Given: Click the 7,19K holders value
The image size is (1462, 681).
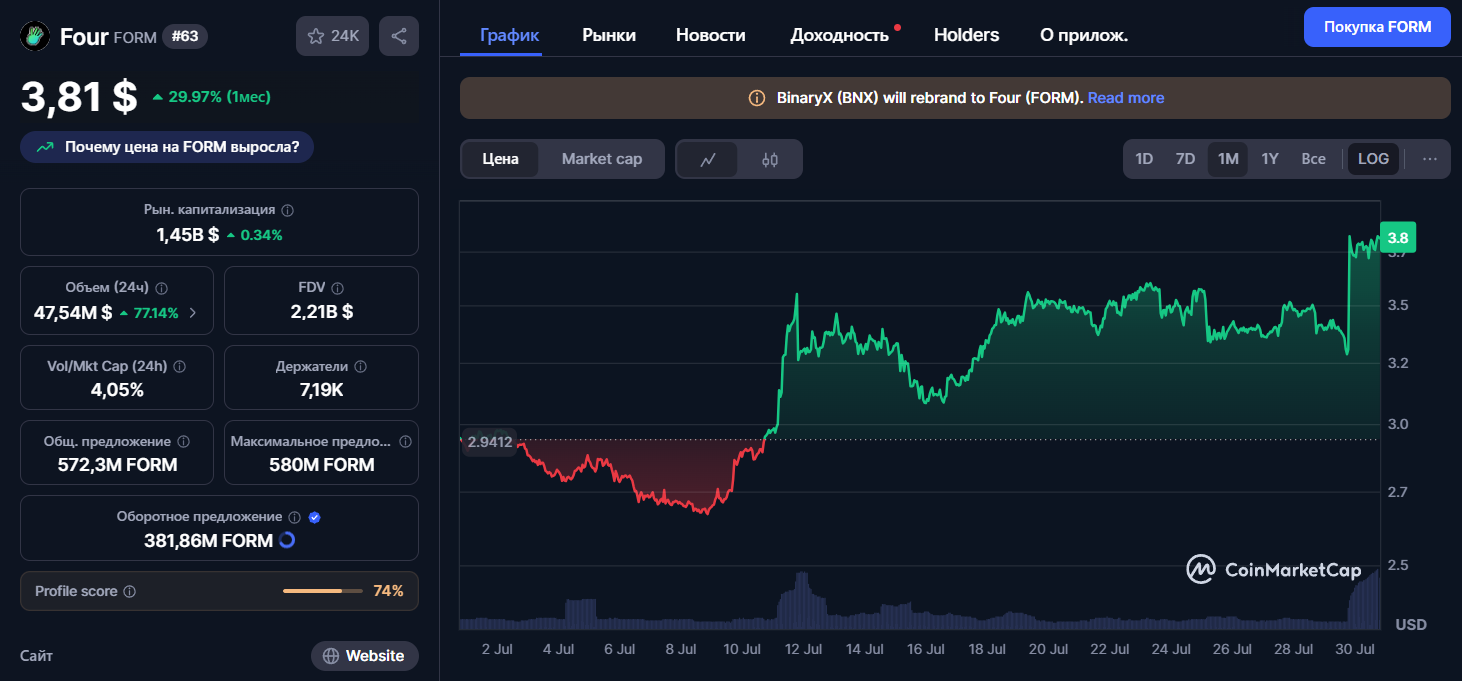Looking at the screenshot, I should click(x=322, y=390).
